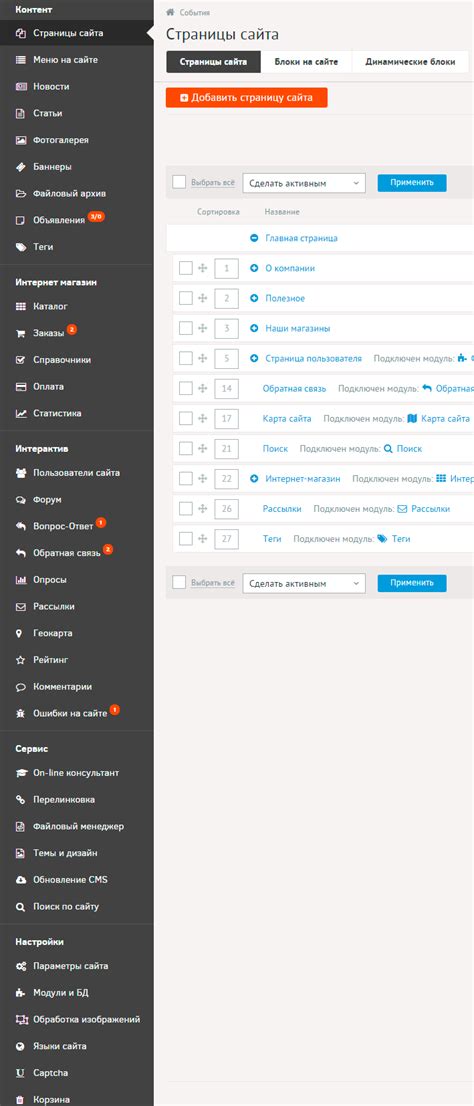
Task: Select the checkbox beside Карта сайта
Action: pos(186,418)
